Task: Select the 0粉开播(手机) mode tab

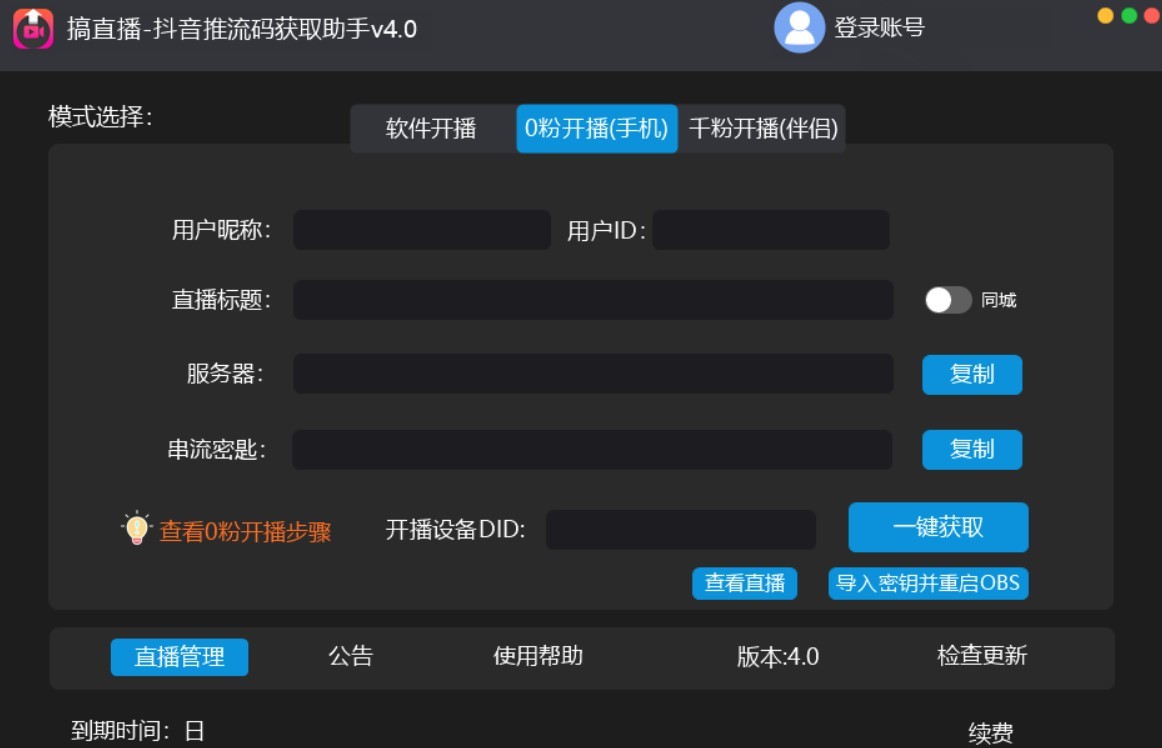Action: point(597,128)
